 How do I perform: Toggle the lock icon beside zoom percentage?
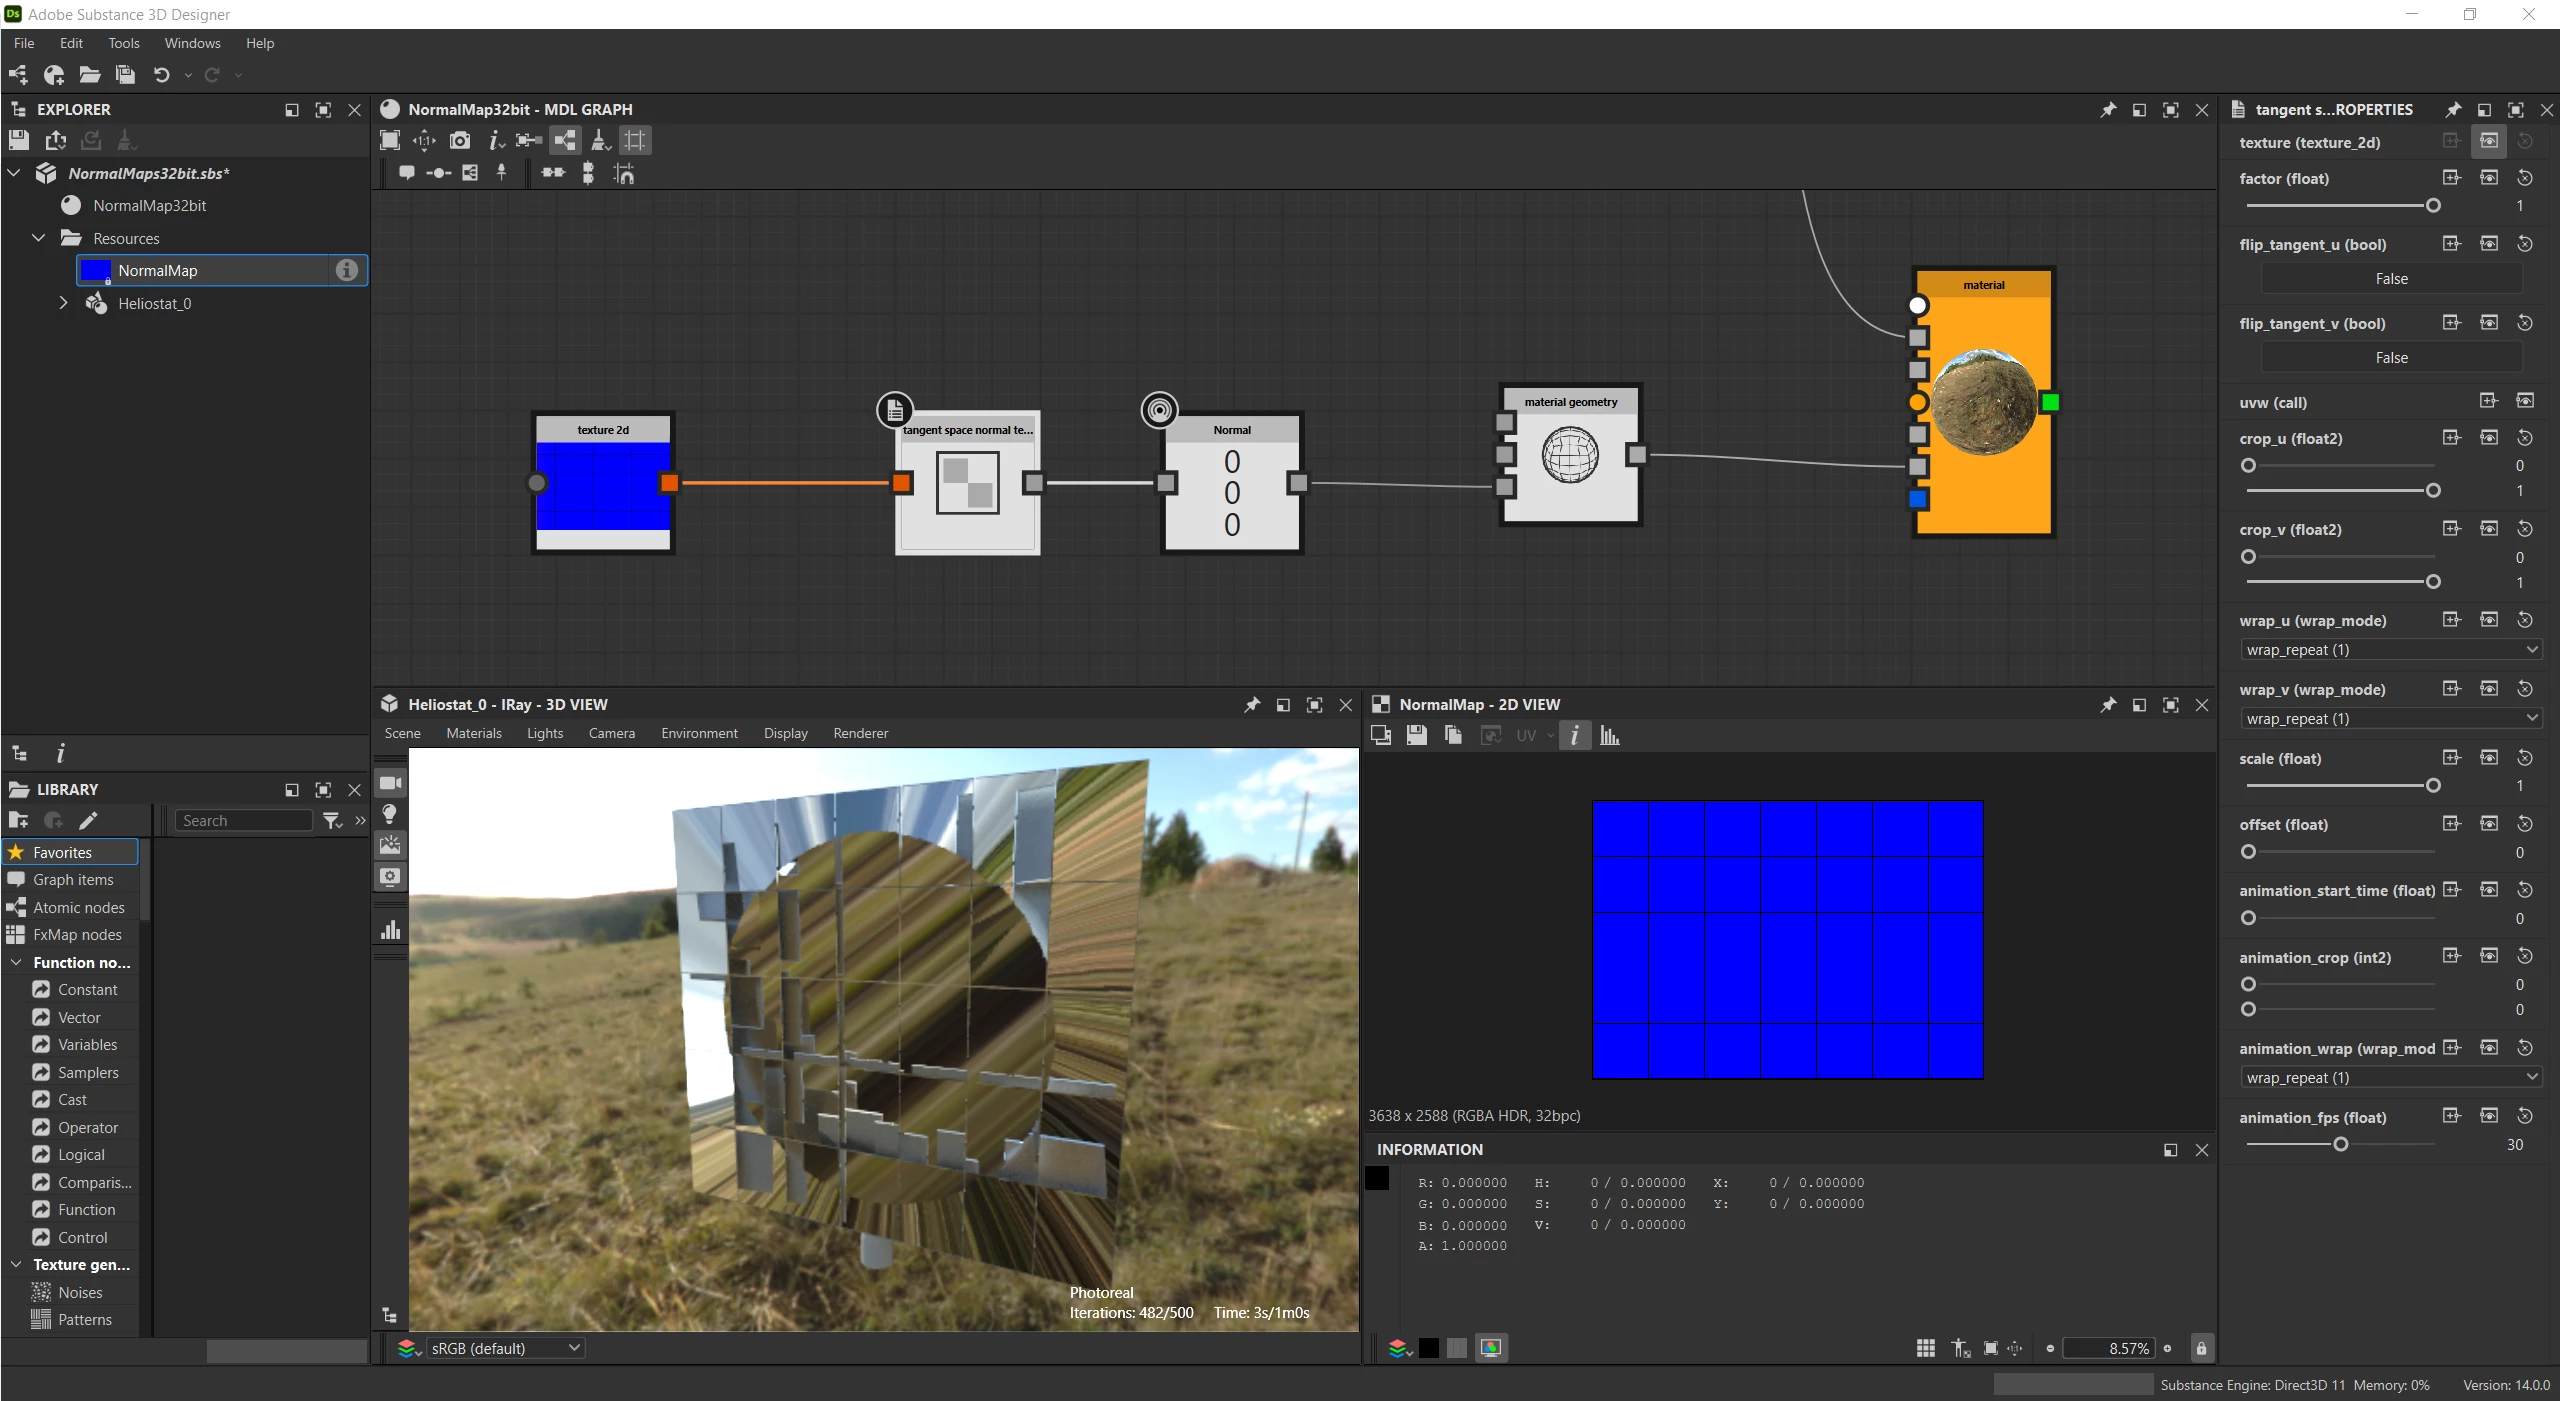pos(2200,1348)
